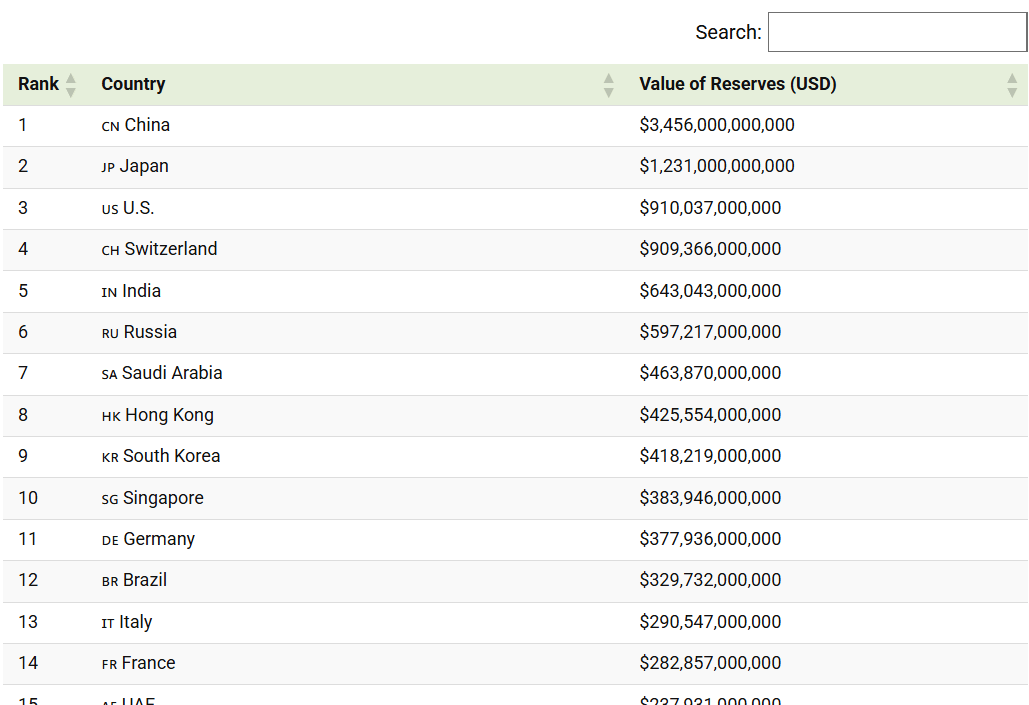Sort table by Country column arrows

pos(608,85)
